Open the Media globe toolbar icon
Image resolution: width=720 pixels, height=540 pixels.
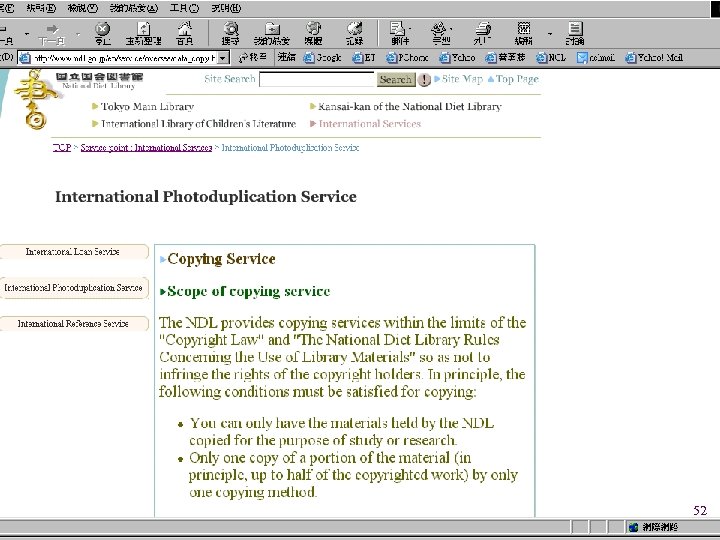tap(314, 34)
